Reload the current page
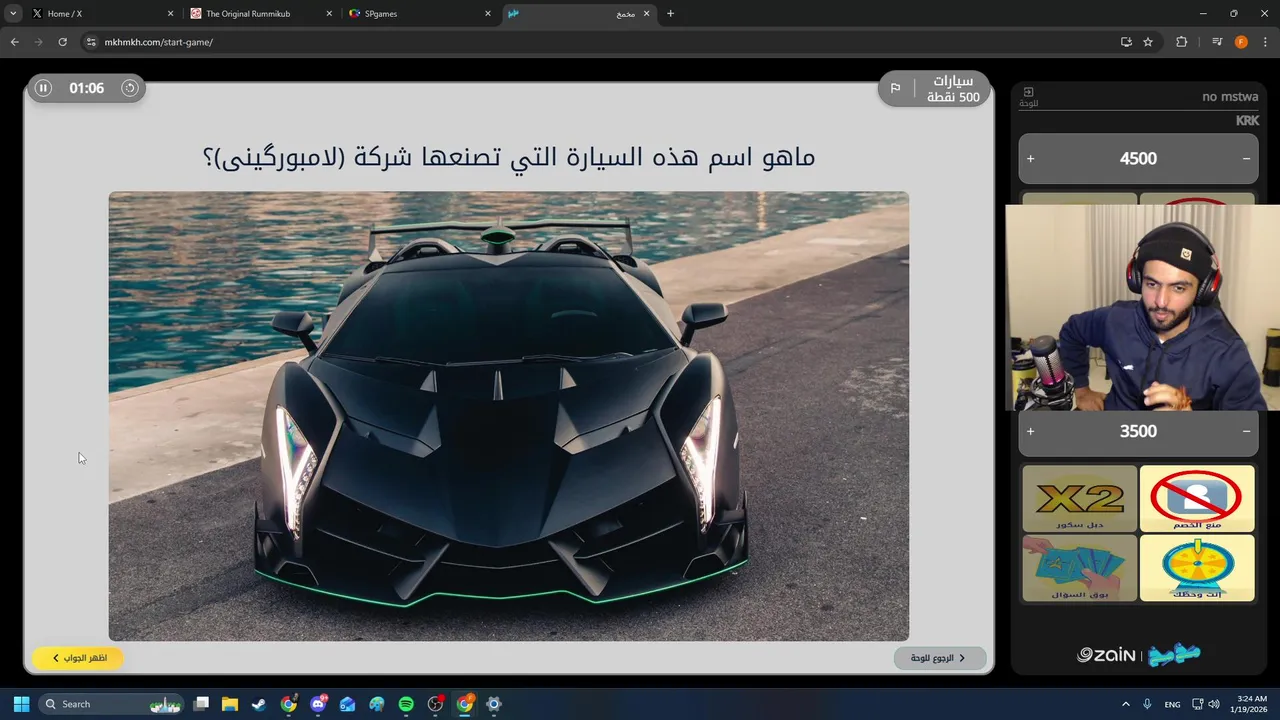This screenshot has width=1280, height=720. click(x=62, y=42)
